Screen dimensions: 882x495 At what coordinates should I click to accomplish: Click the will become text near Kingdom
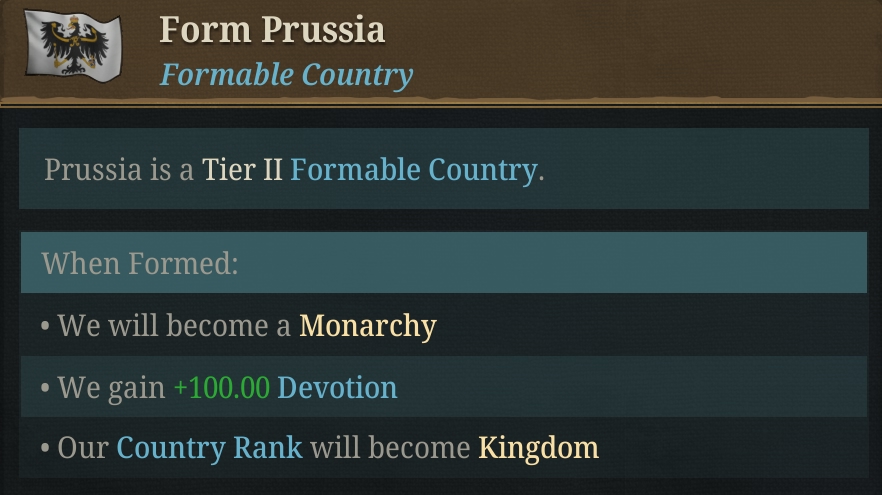click(390, 448)
